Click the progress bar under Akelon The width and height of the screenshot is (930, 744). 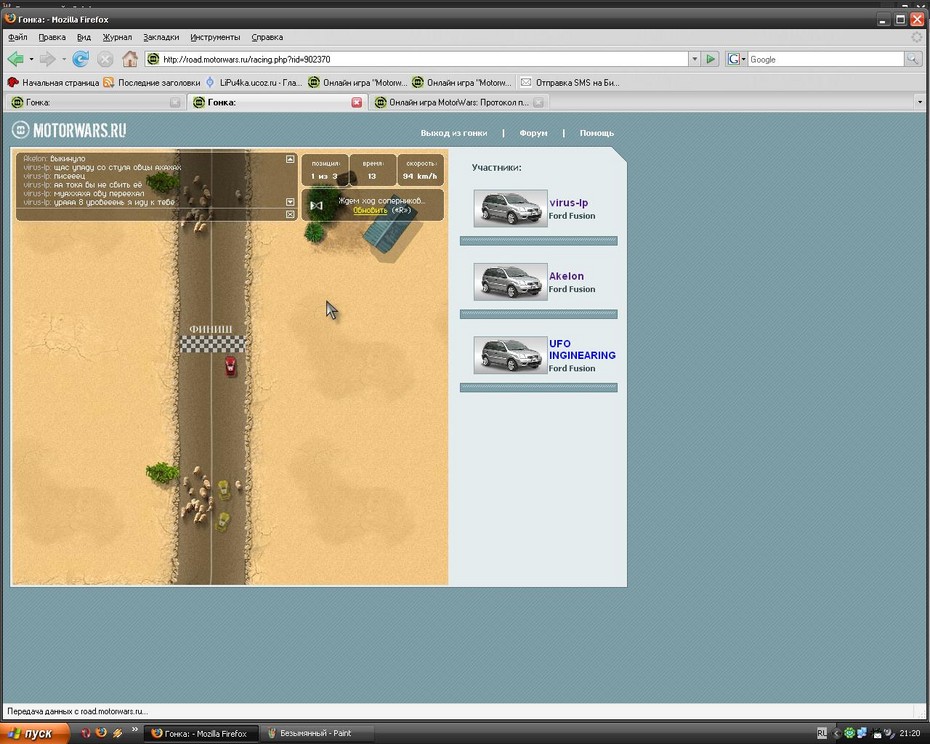[539, 314]
